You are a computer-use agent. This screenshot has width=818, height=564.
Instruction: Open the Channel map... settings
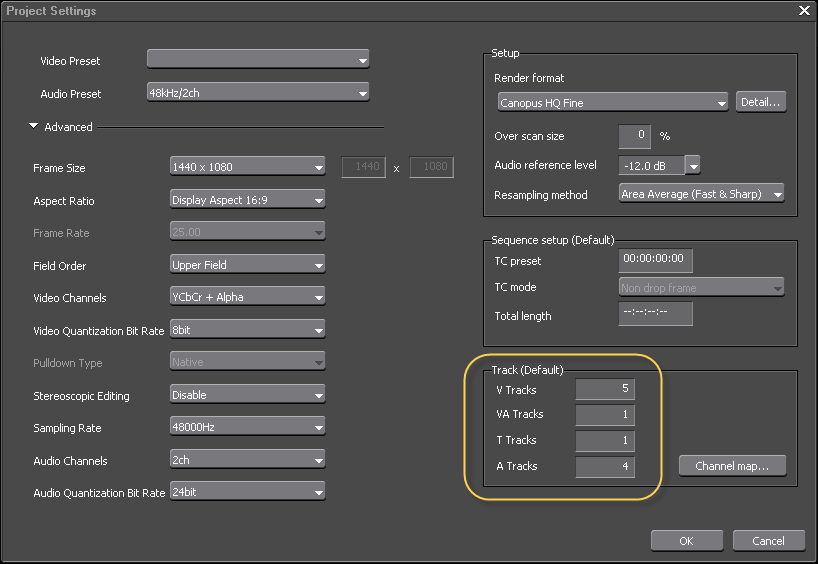732,466
